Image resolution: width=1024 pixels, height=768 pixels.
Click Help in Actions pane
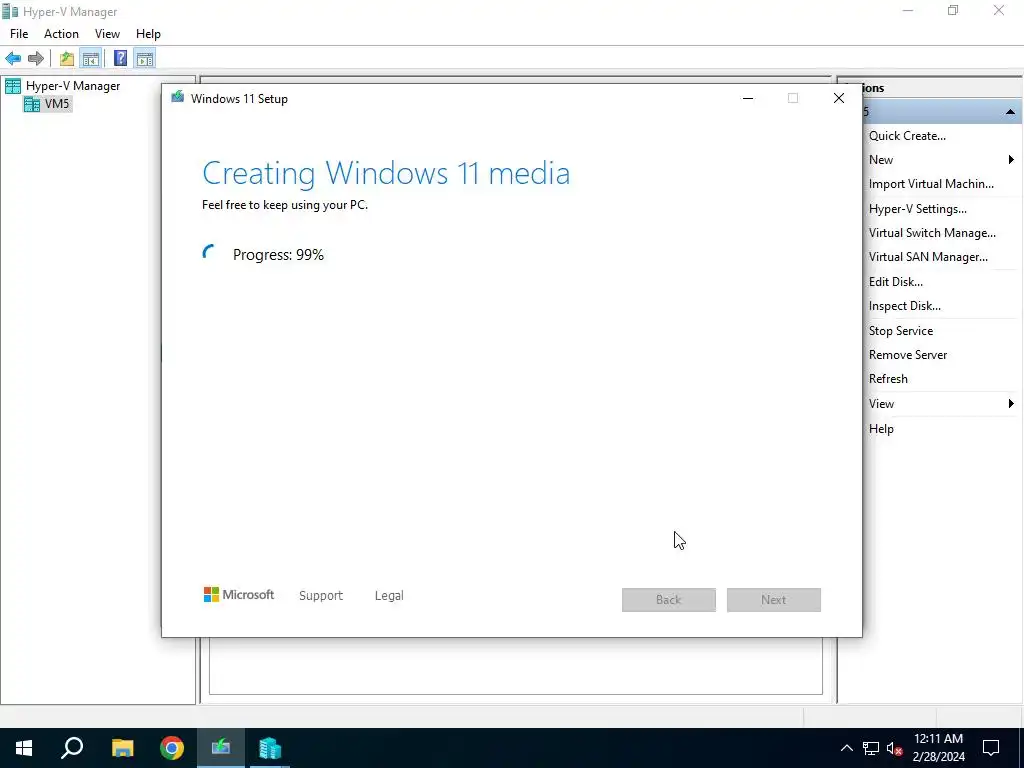click(x=881, y=429)
